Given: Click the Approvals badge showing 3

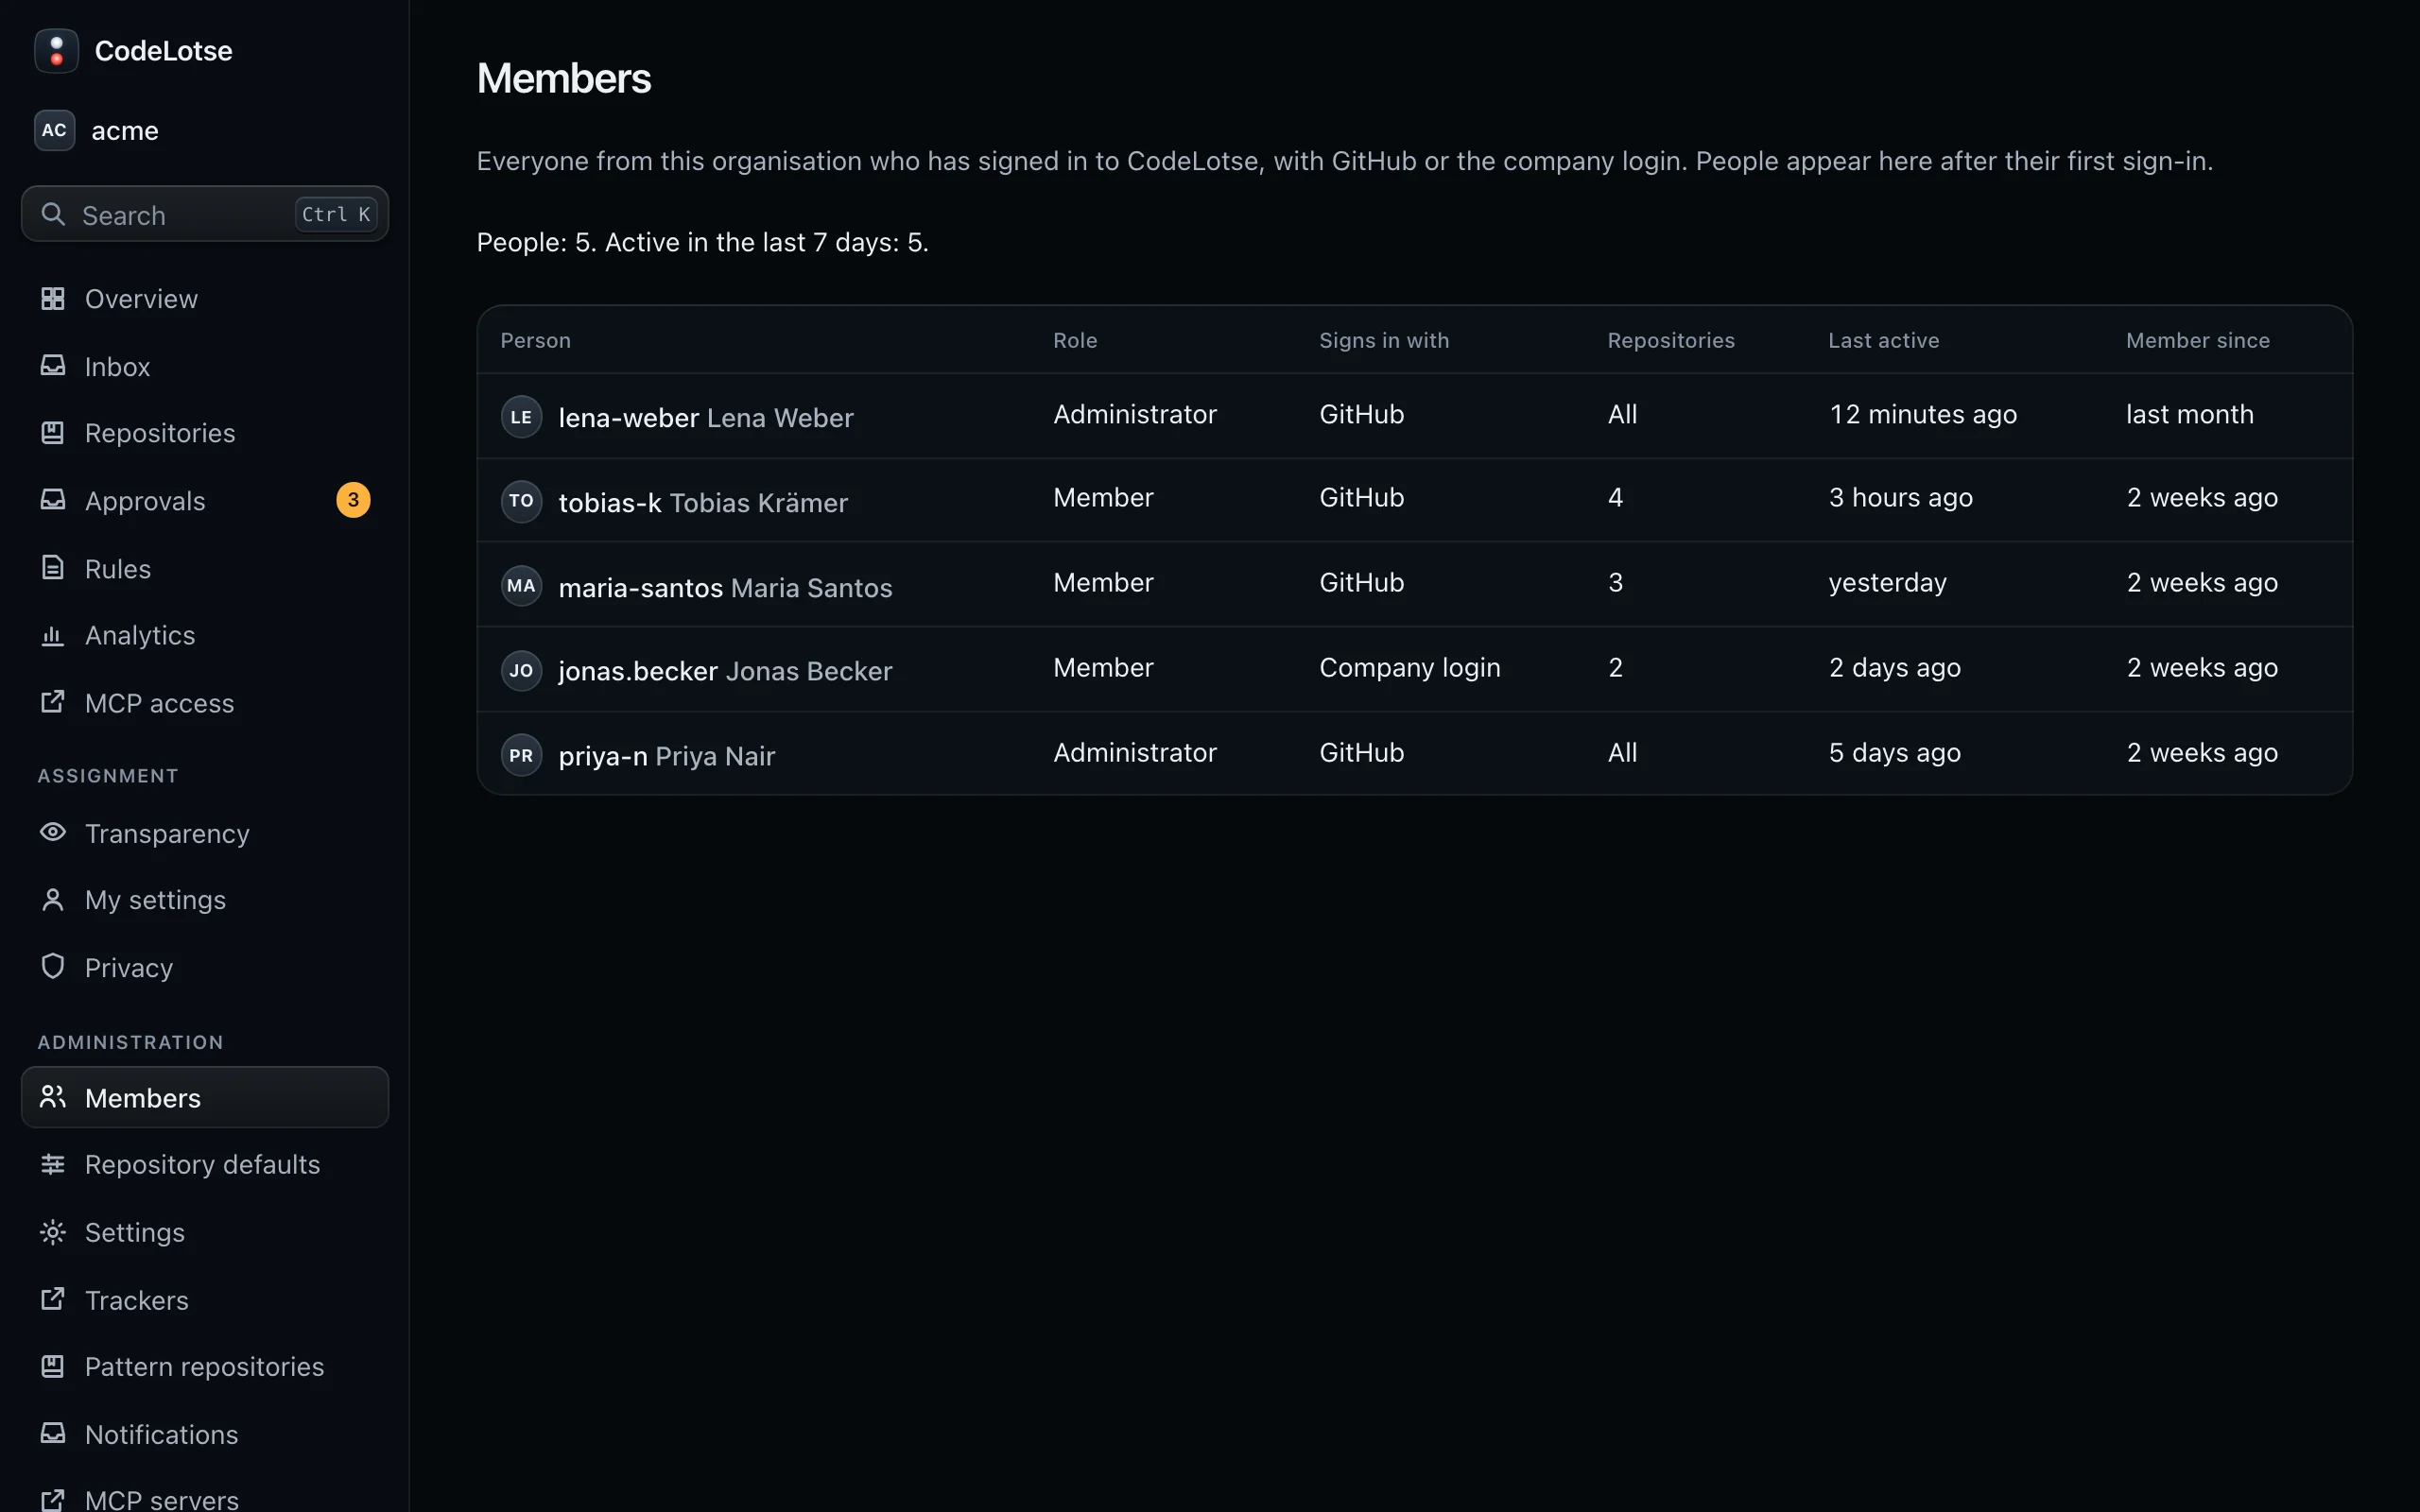Looking at the screenshot, I should [353, 500].
